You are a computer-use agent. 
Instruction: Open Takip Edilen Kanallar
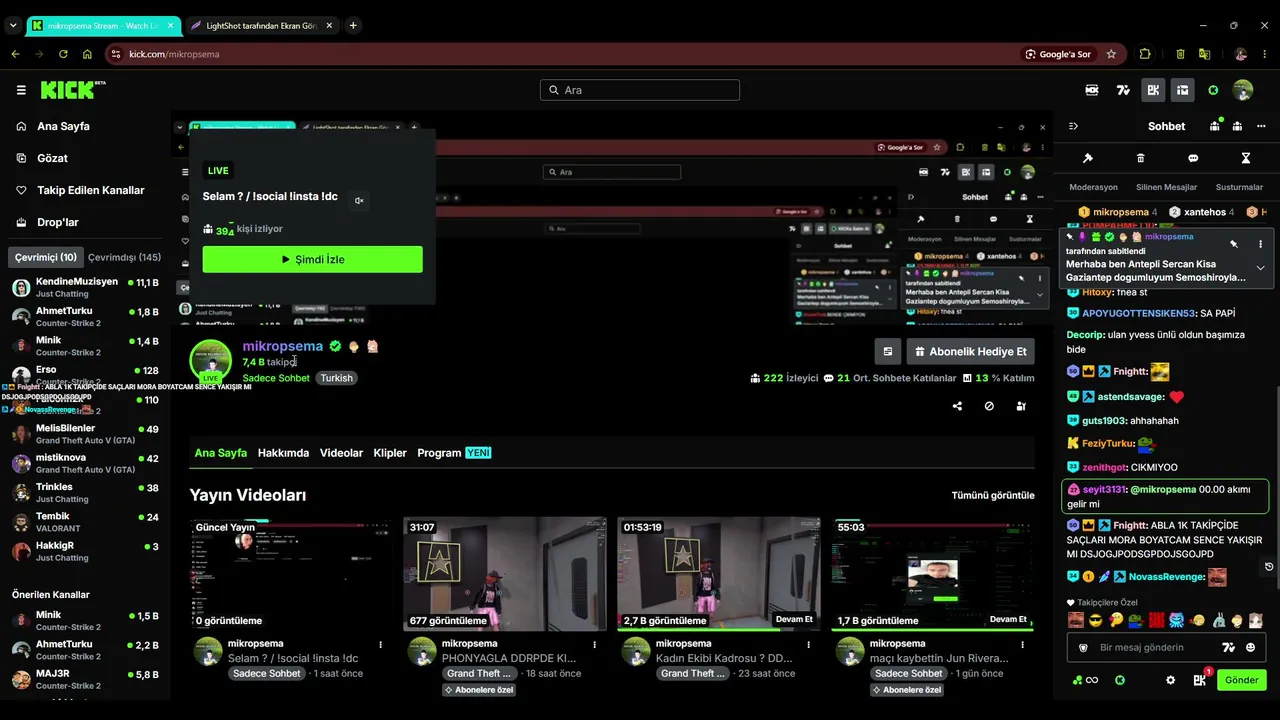(91, 190)
